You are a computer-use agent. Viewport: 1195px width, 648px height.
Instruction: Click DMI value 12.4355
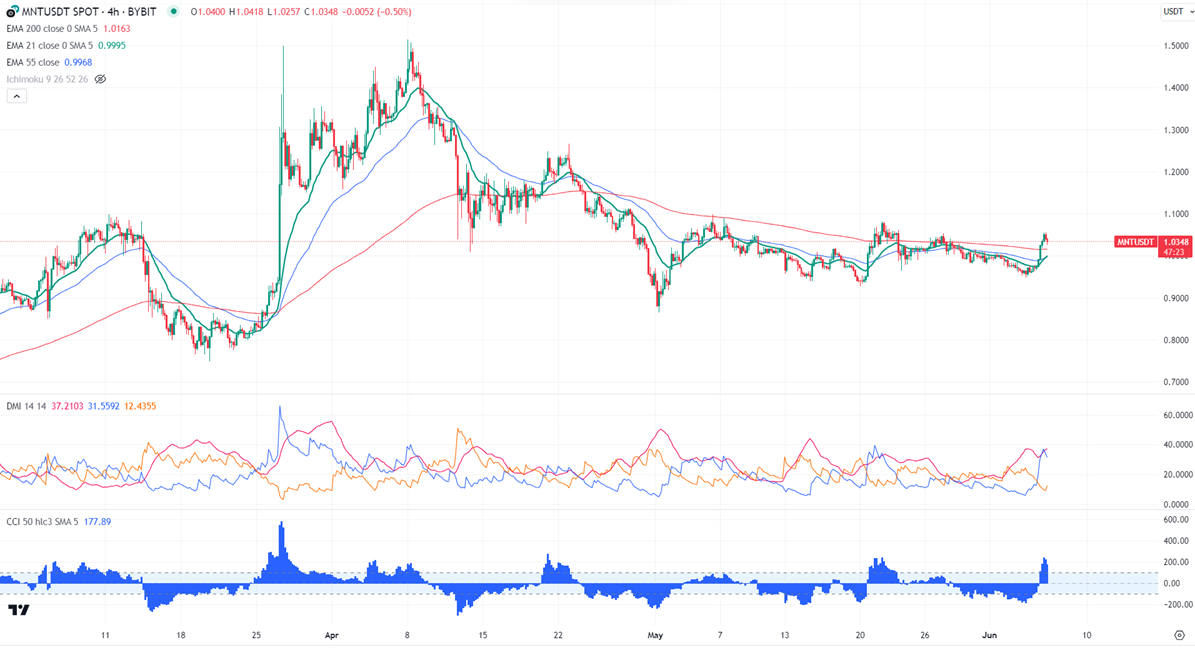[x=139, y=406]
